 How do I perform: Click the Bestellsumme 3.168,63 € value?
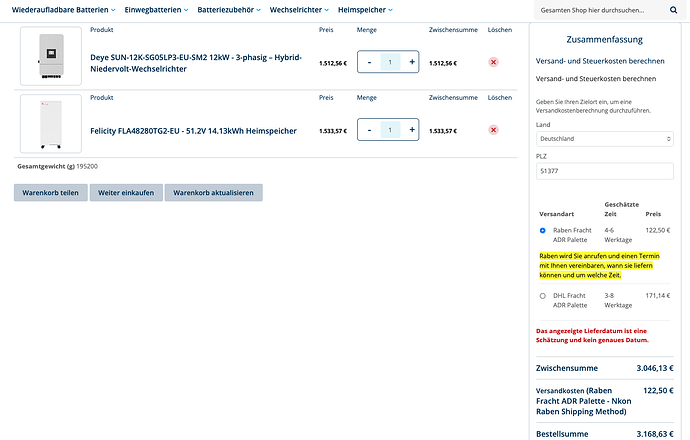(x=655, y=434)
